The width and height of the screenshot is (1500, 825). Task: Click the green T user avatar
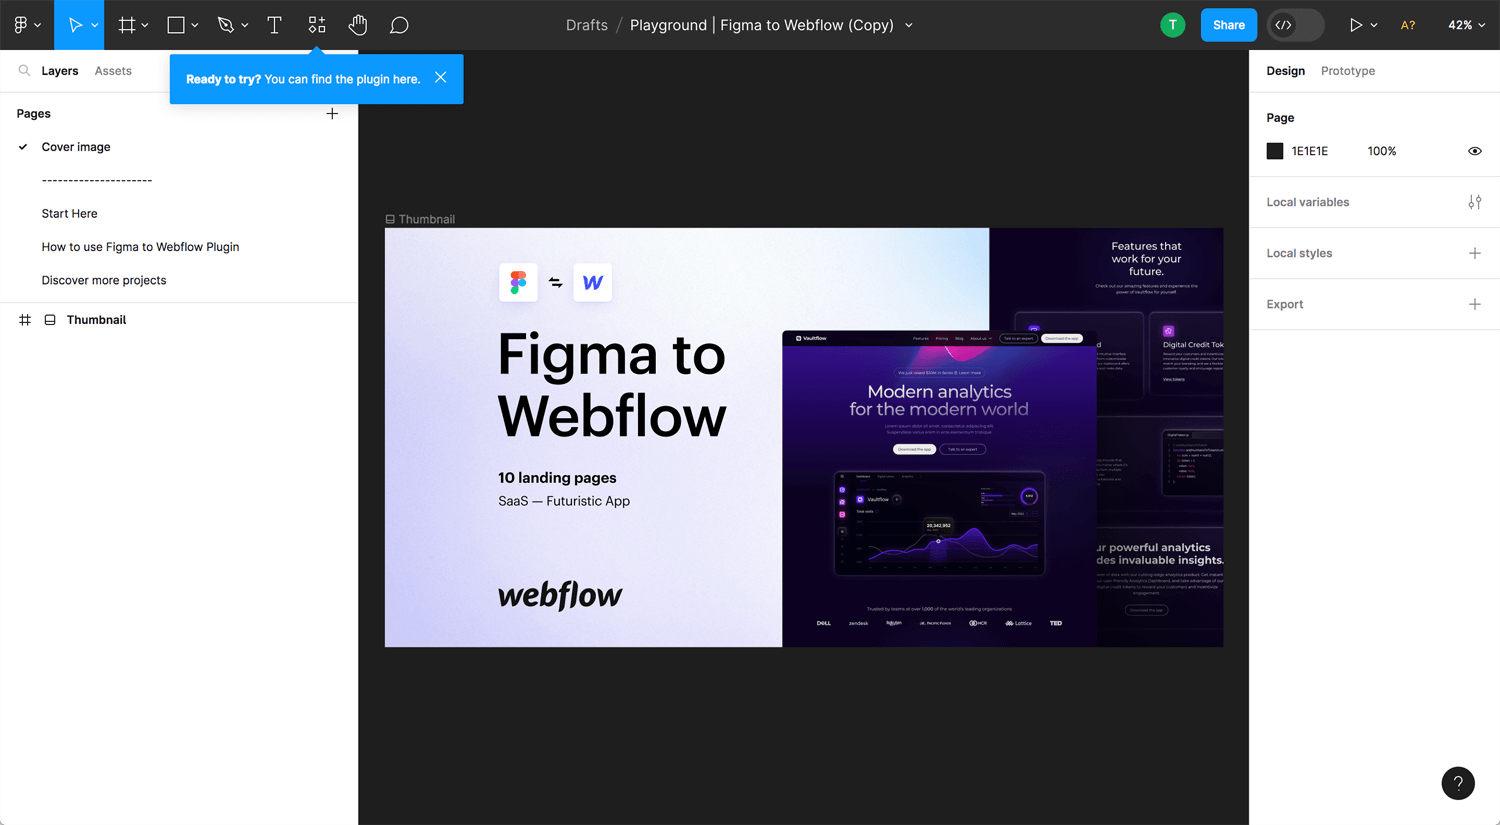coord(1172,25)
